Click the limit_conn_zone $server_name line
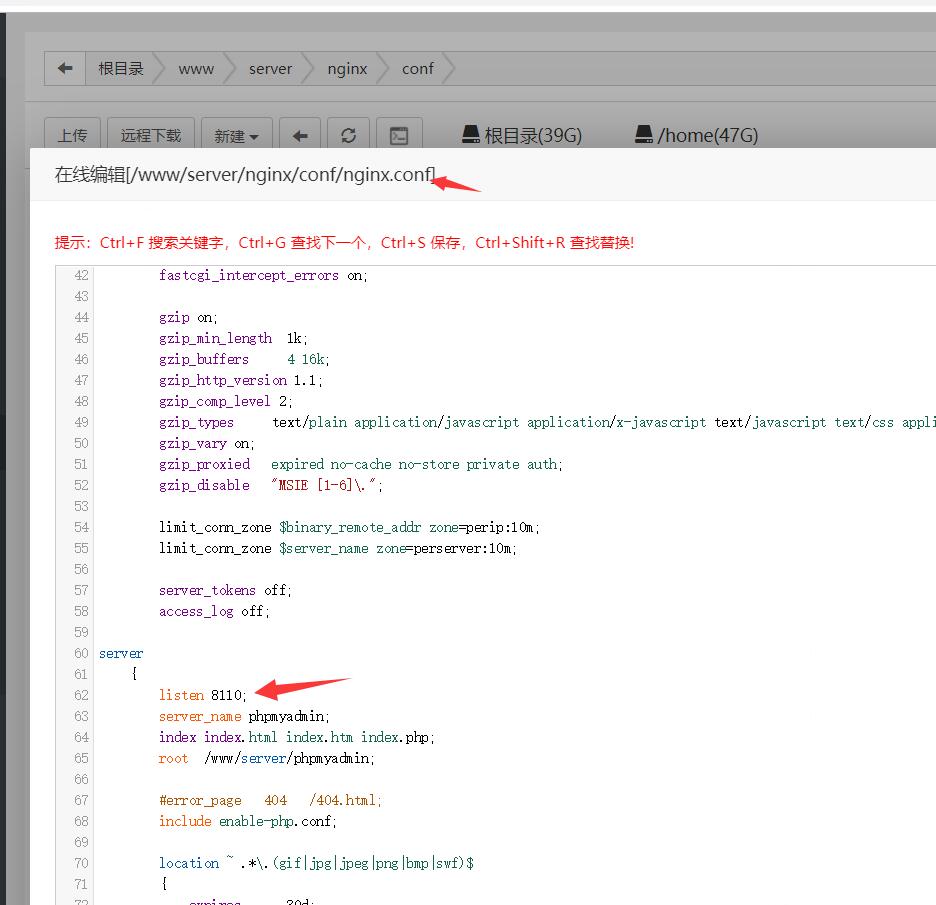The height and width of the screenshot is (905, 936). (x=338, y=548)
